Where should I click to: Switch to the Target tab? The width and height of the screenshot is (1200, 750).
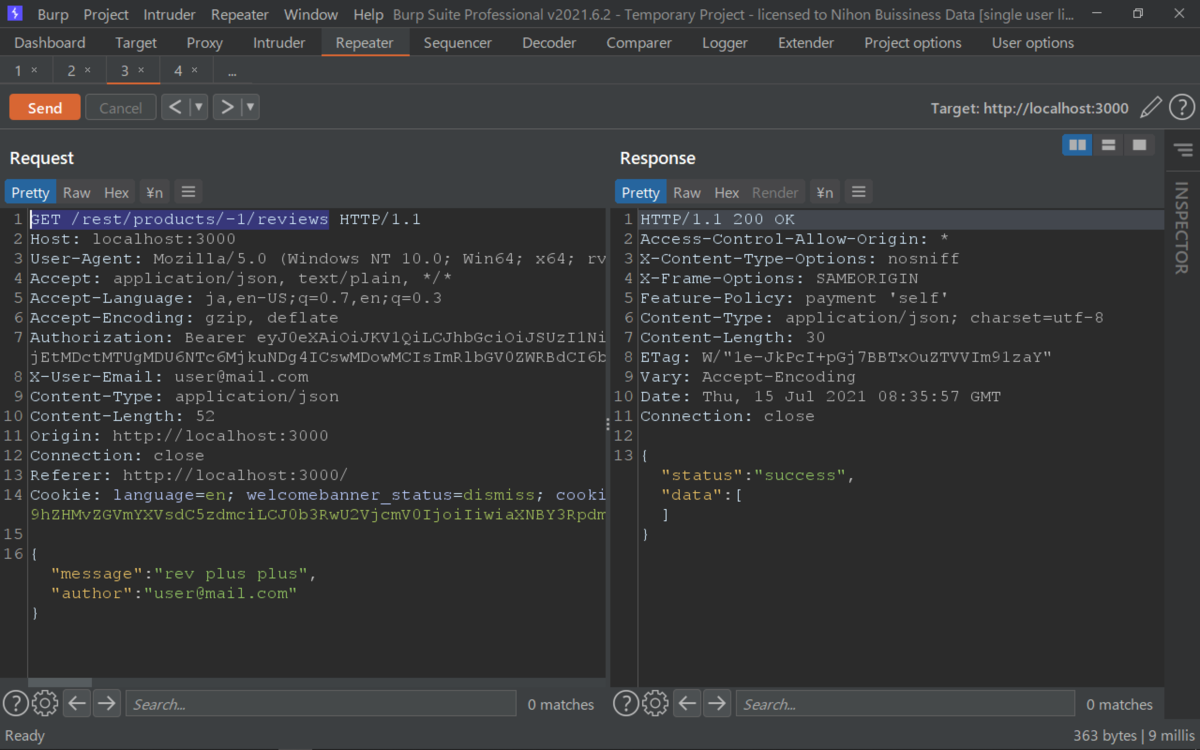click(x=136, y=43)
